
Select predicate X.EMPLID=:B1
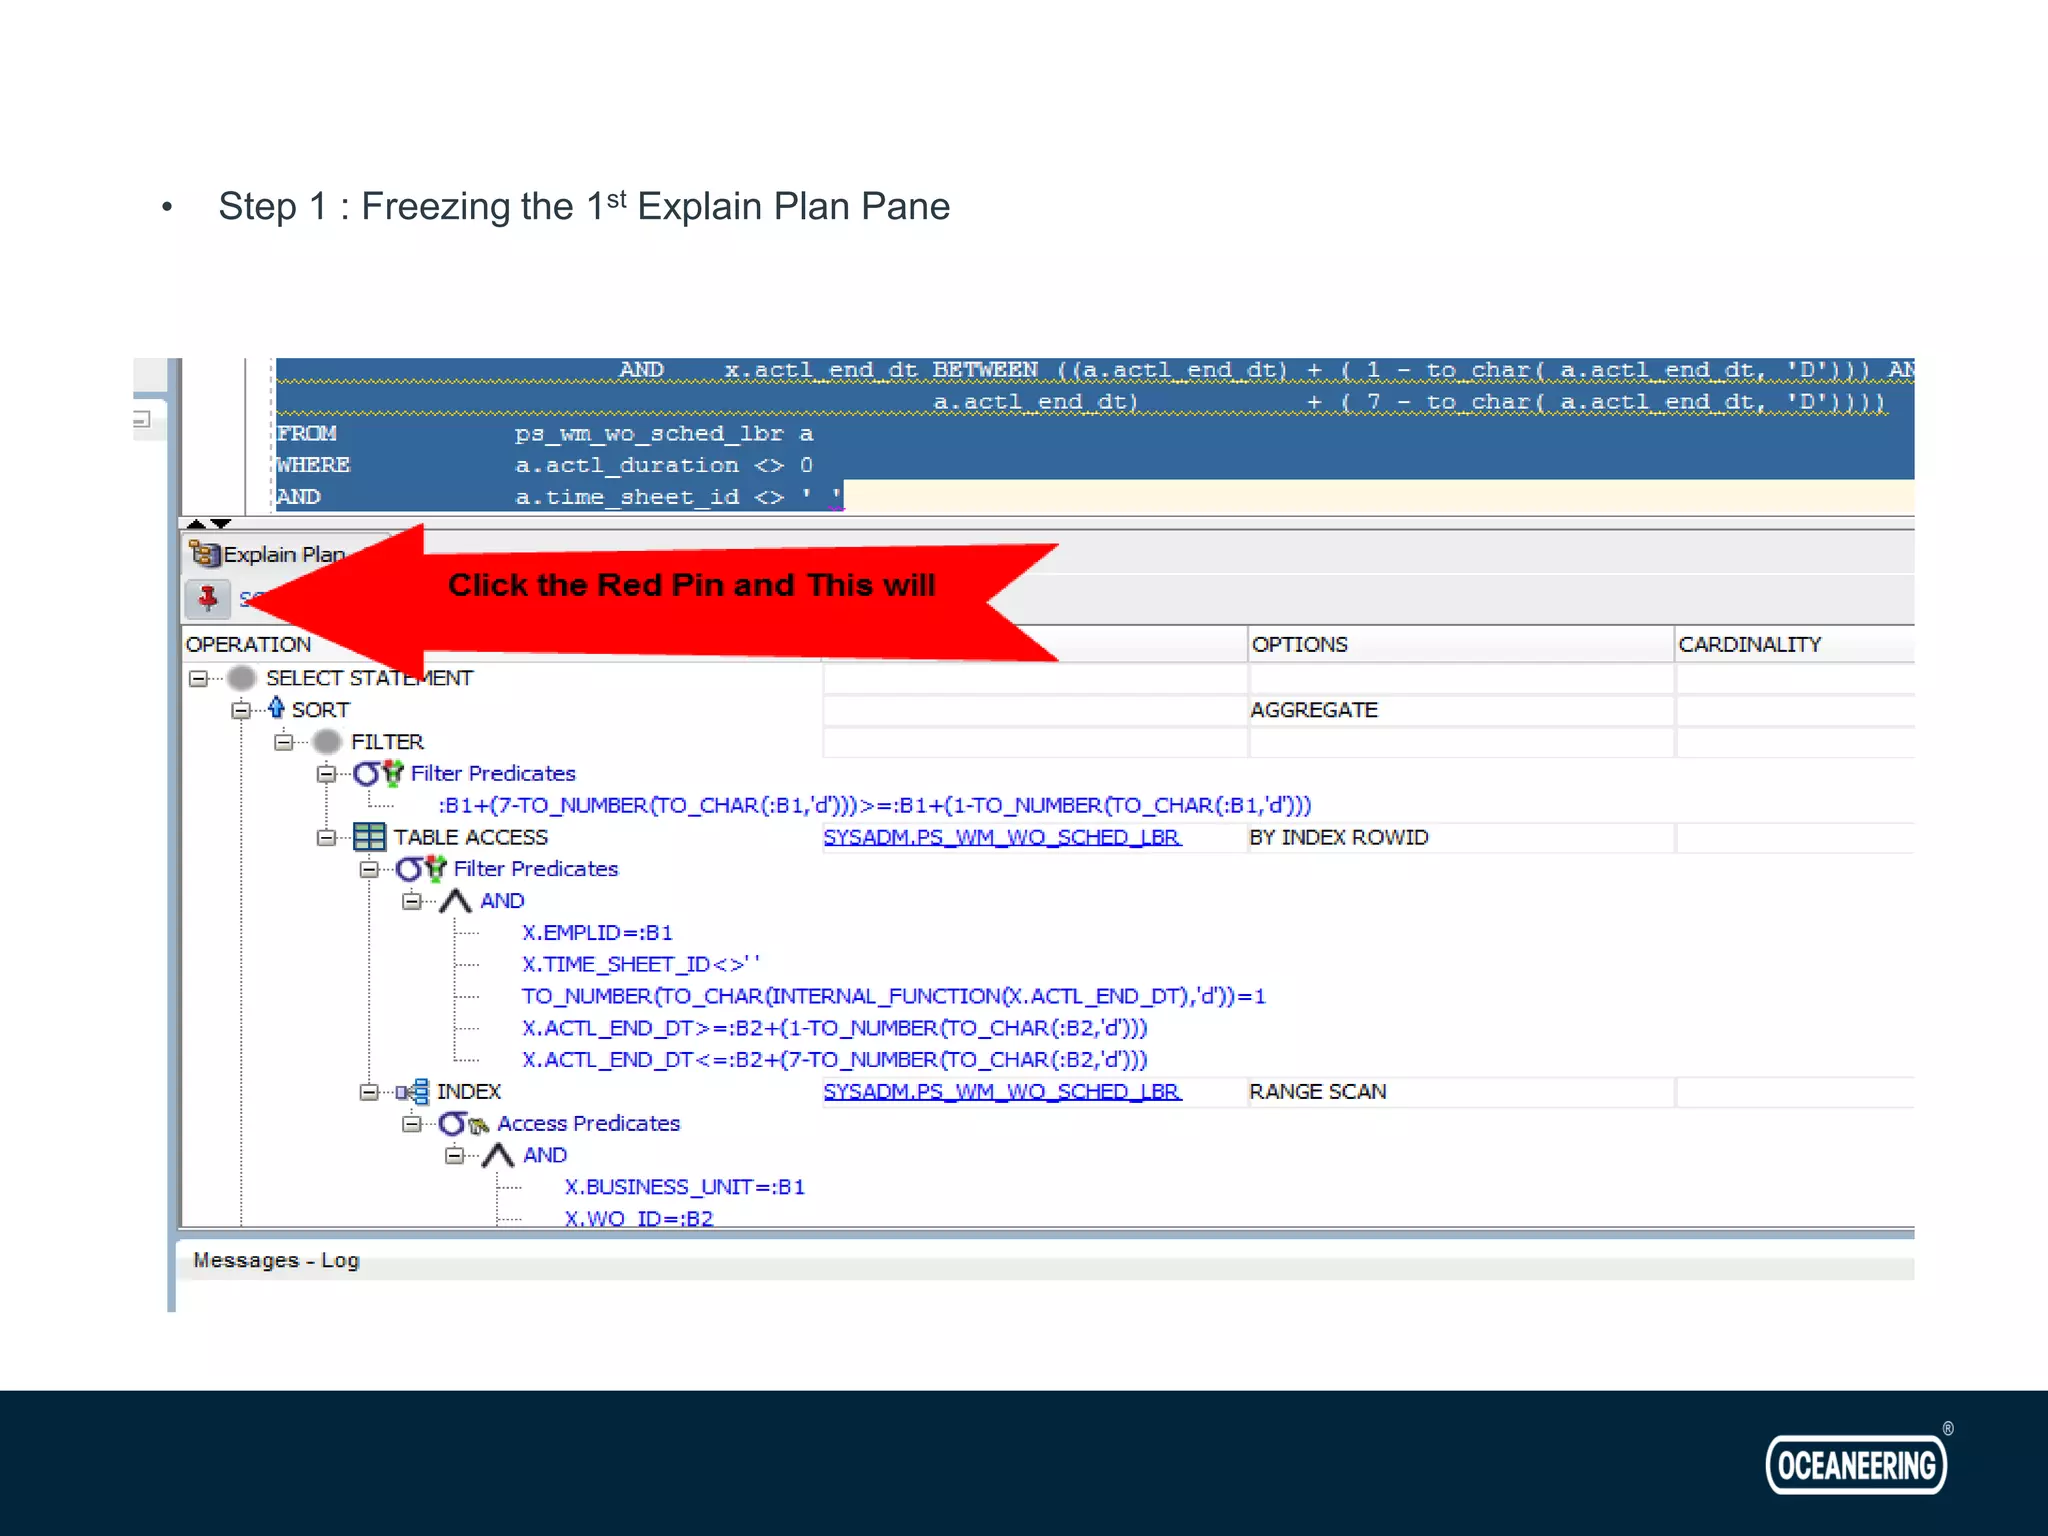tap(597, 933)
